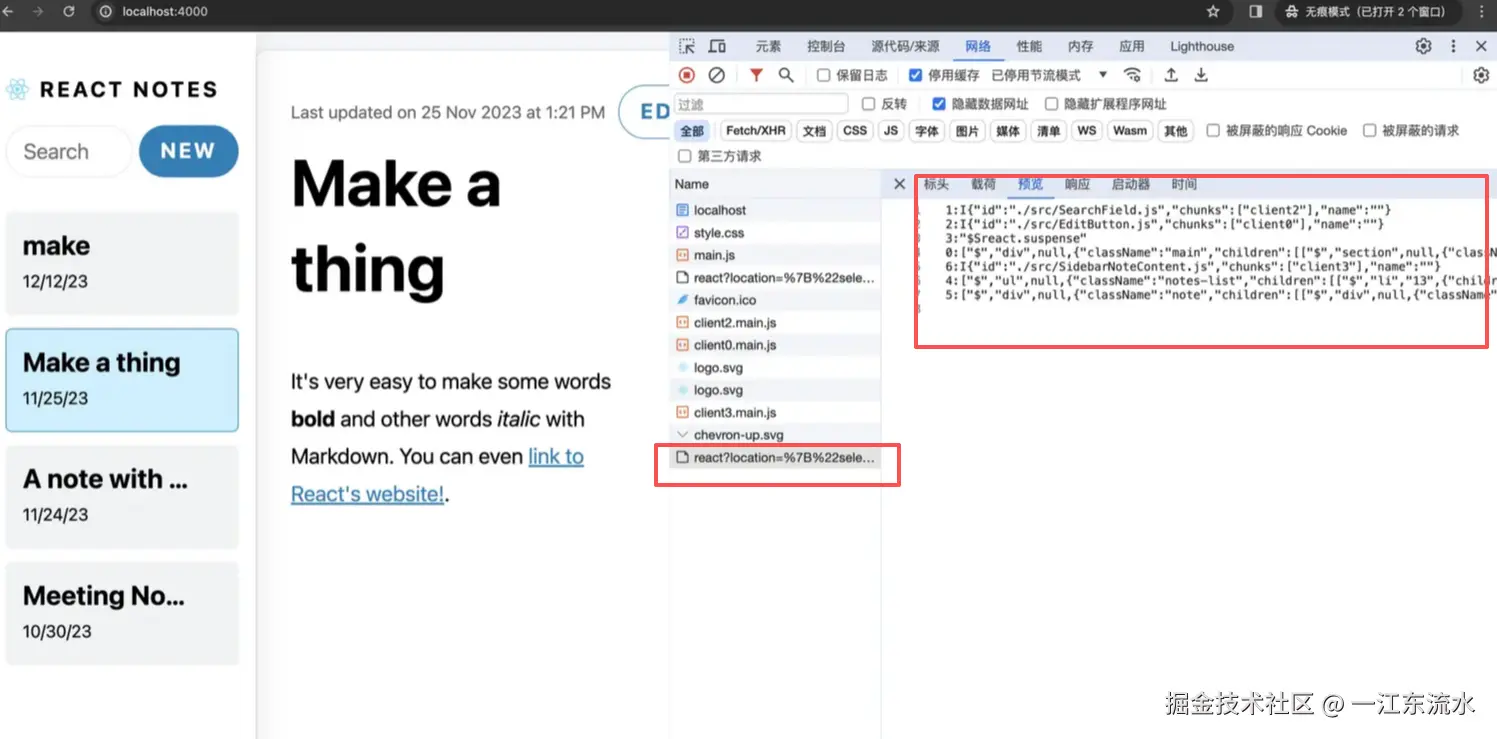Switch to 元素 panel tab
This screenshot has width=1497, height=739.
coord(768,46)
